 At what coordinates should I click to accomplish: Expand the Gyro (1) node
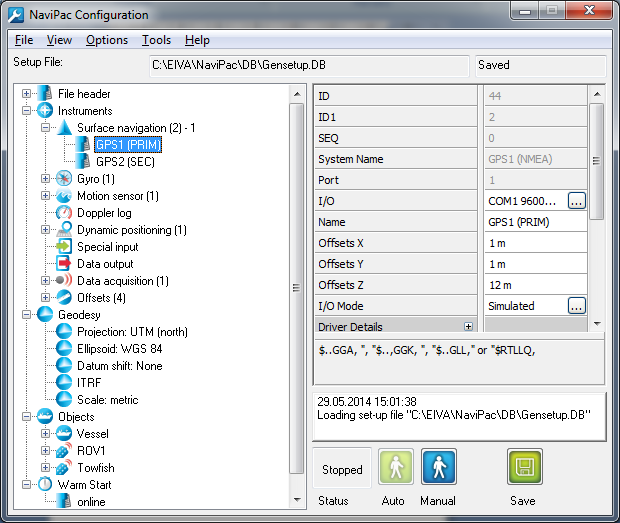[x=45, y=179]
